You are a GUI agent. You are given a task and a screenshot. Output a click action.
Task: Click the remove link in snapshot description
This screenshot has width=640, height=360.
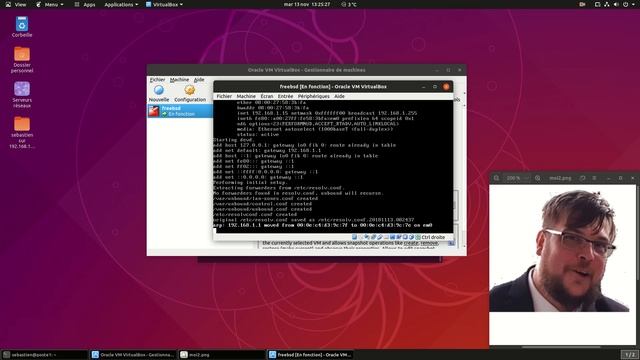[429, 243]
